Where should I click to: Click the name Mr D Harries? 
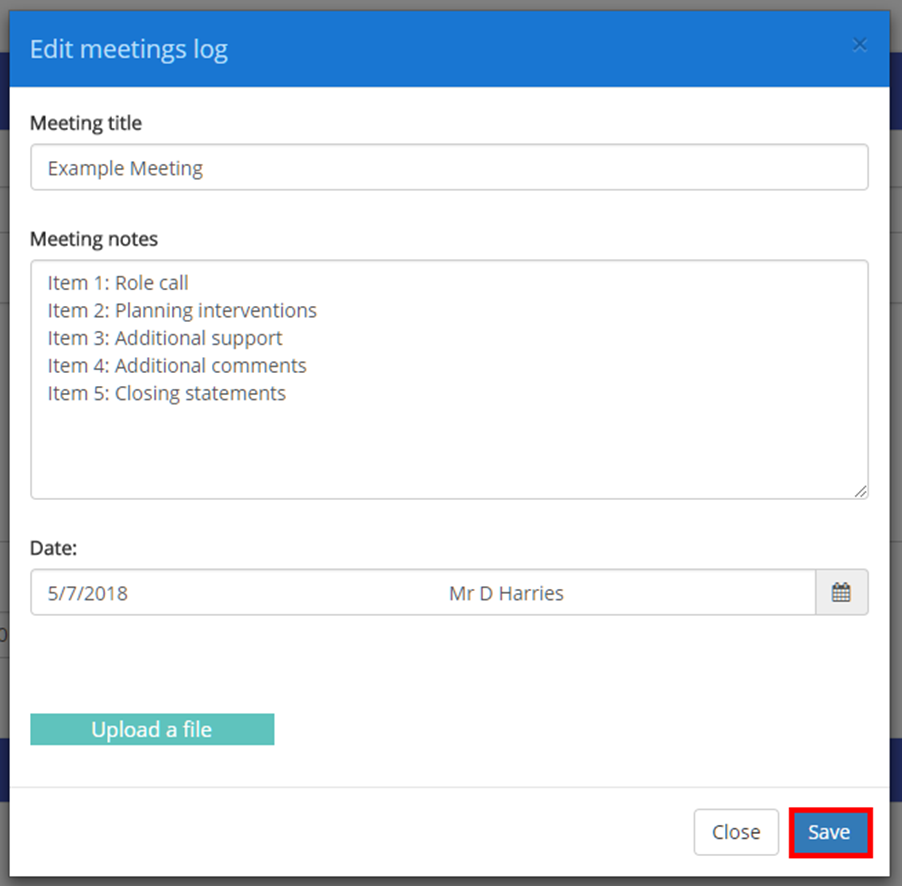(x=506, y=592)
